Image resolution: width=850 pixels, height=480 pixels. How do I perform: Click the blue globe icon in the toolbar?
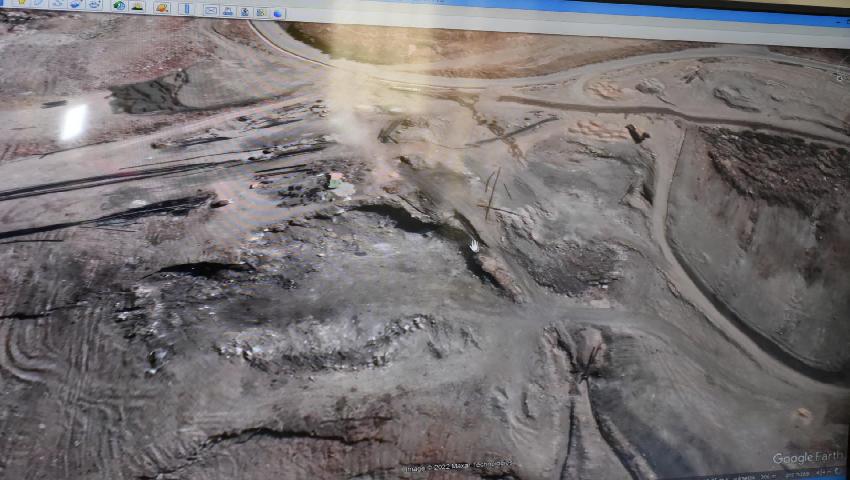(x=278, y=13)
